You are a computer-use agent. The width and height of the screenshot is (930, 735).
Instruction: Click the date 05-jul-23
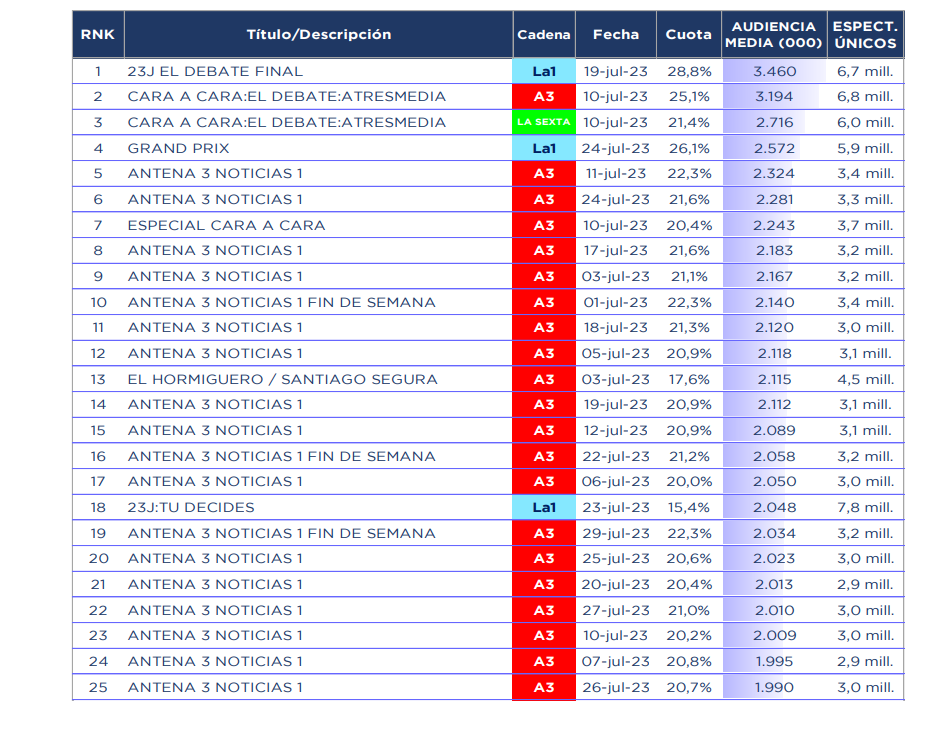coord(616,354)
